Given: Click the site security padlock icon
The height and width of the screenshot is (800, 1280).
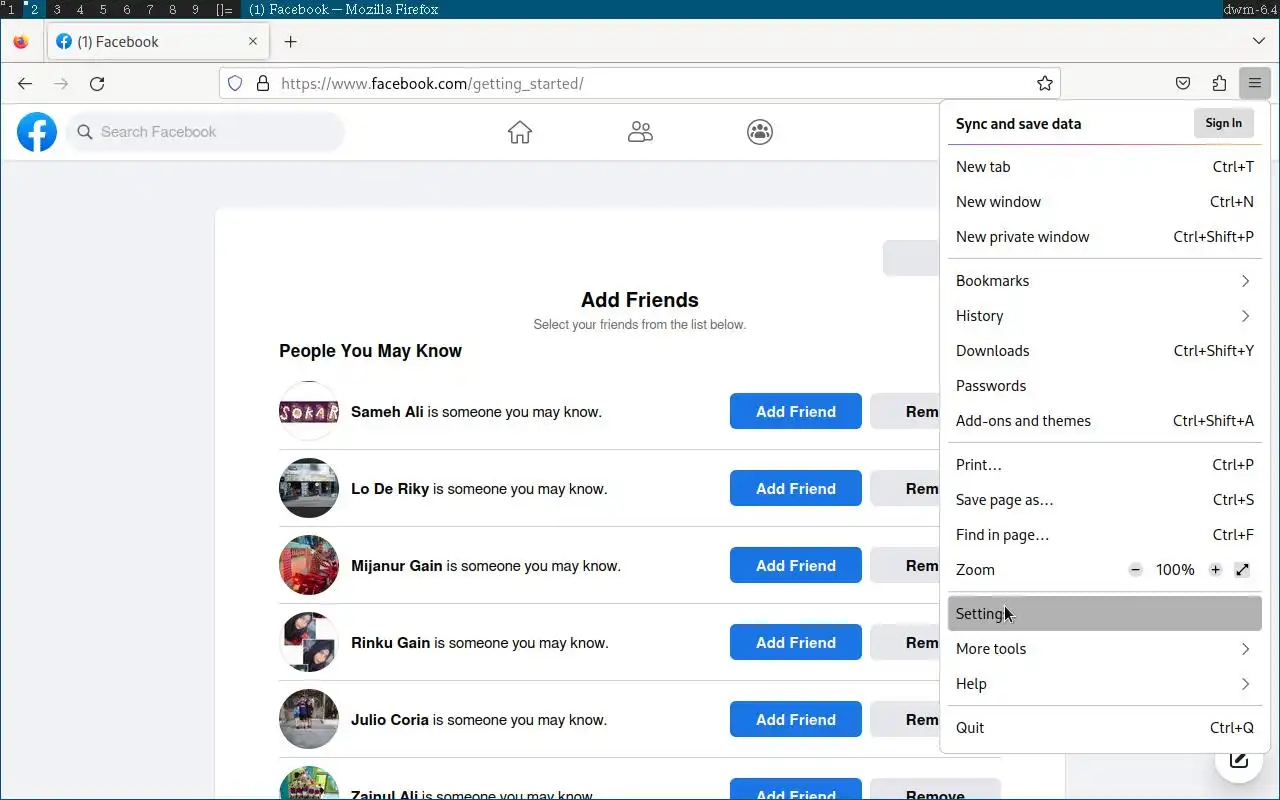Looking at the screenshot, I should pyautogui.click(x=262, y=84).
